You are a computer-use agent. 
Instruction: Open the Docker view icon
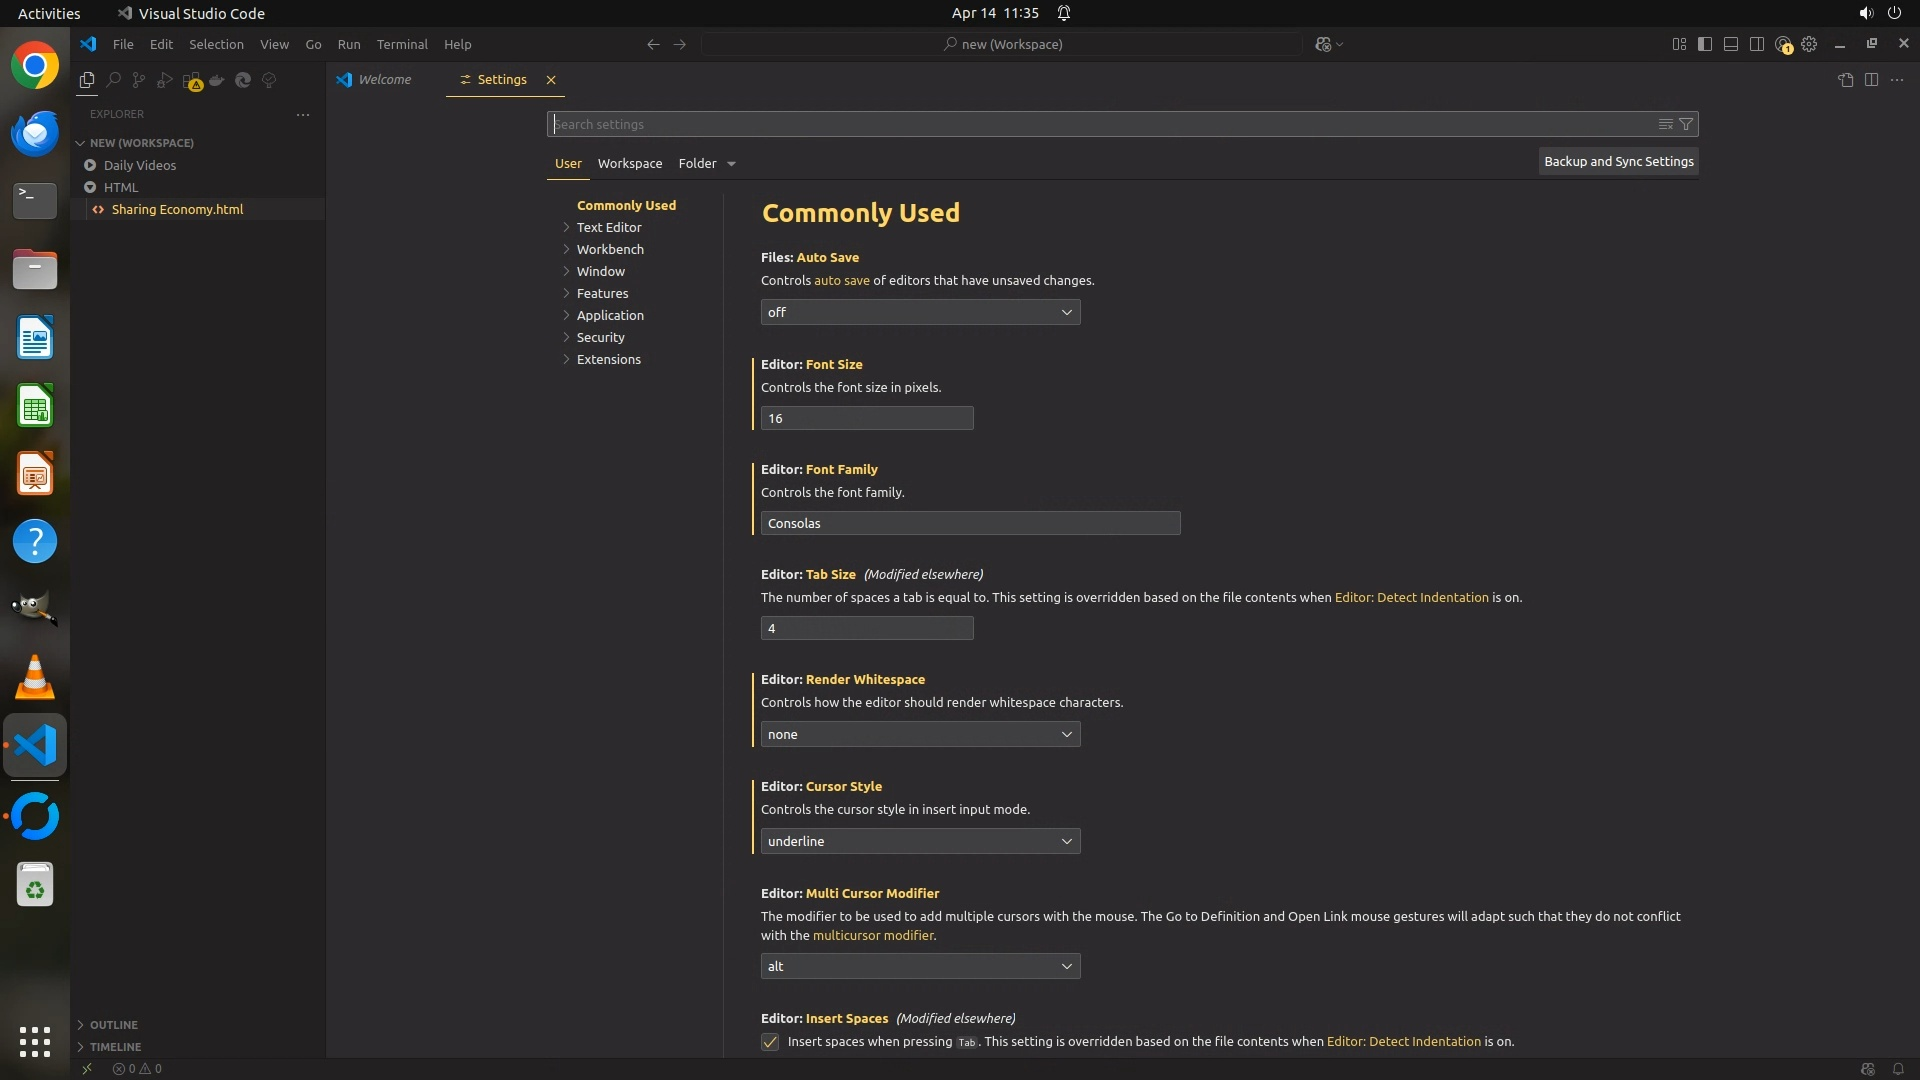tap(217, 80)
